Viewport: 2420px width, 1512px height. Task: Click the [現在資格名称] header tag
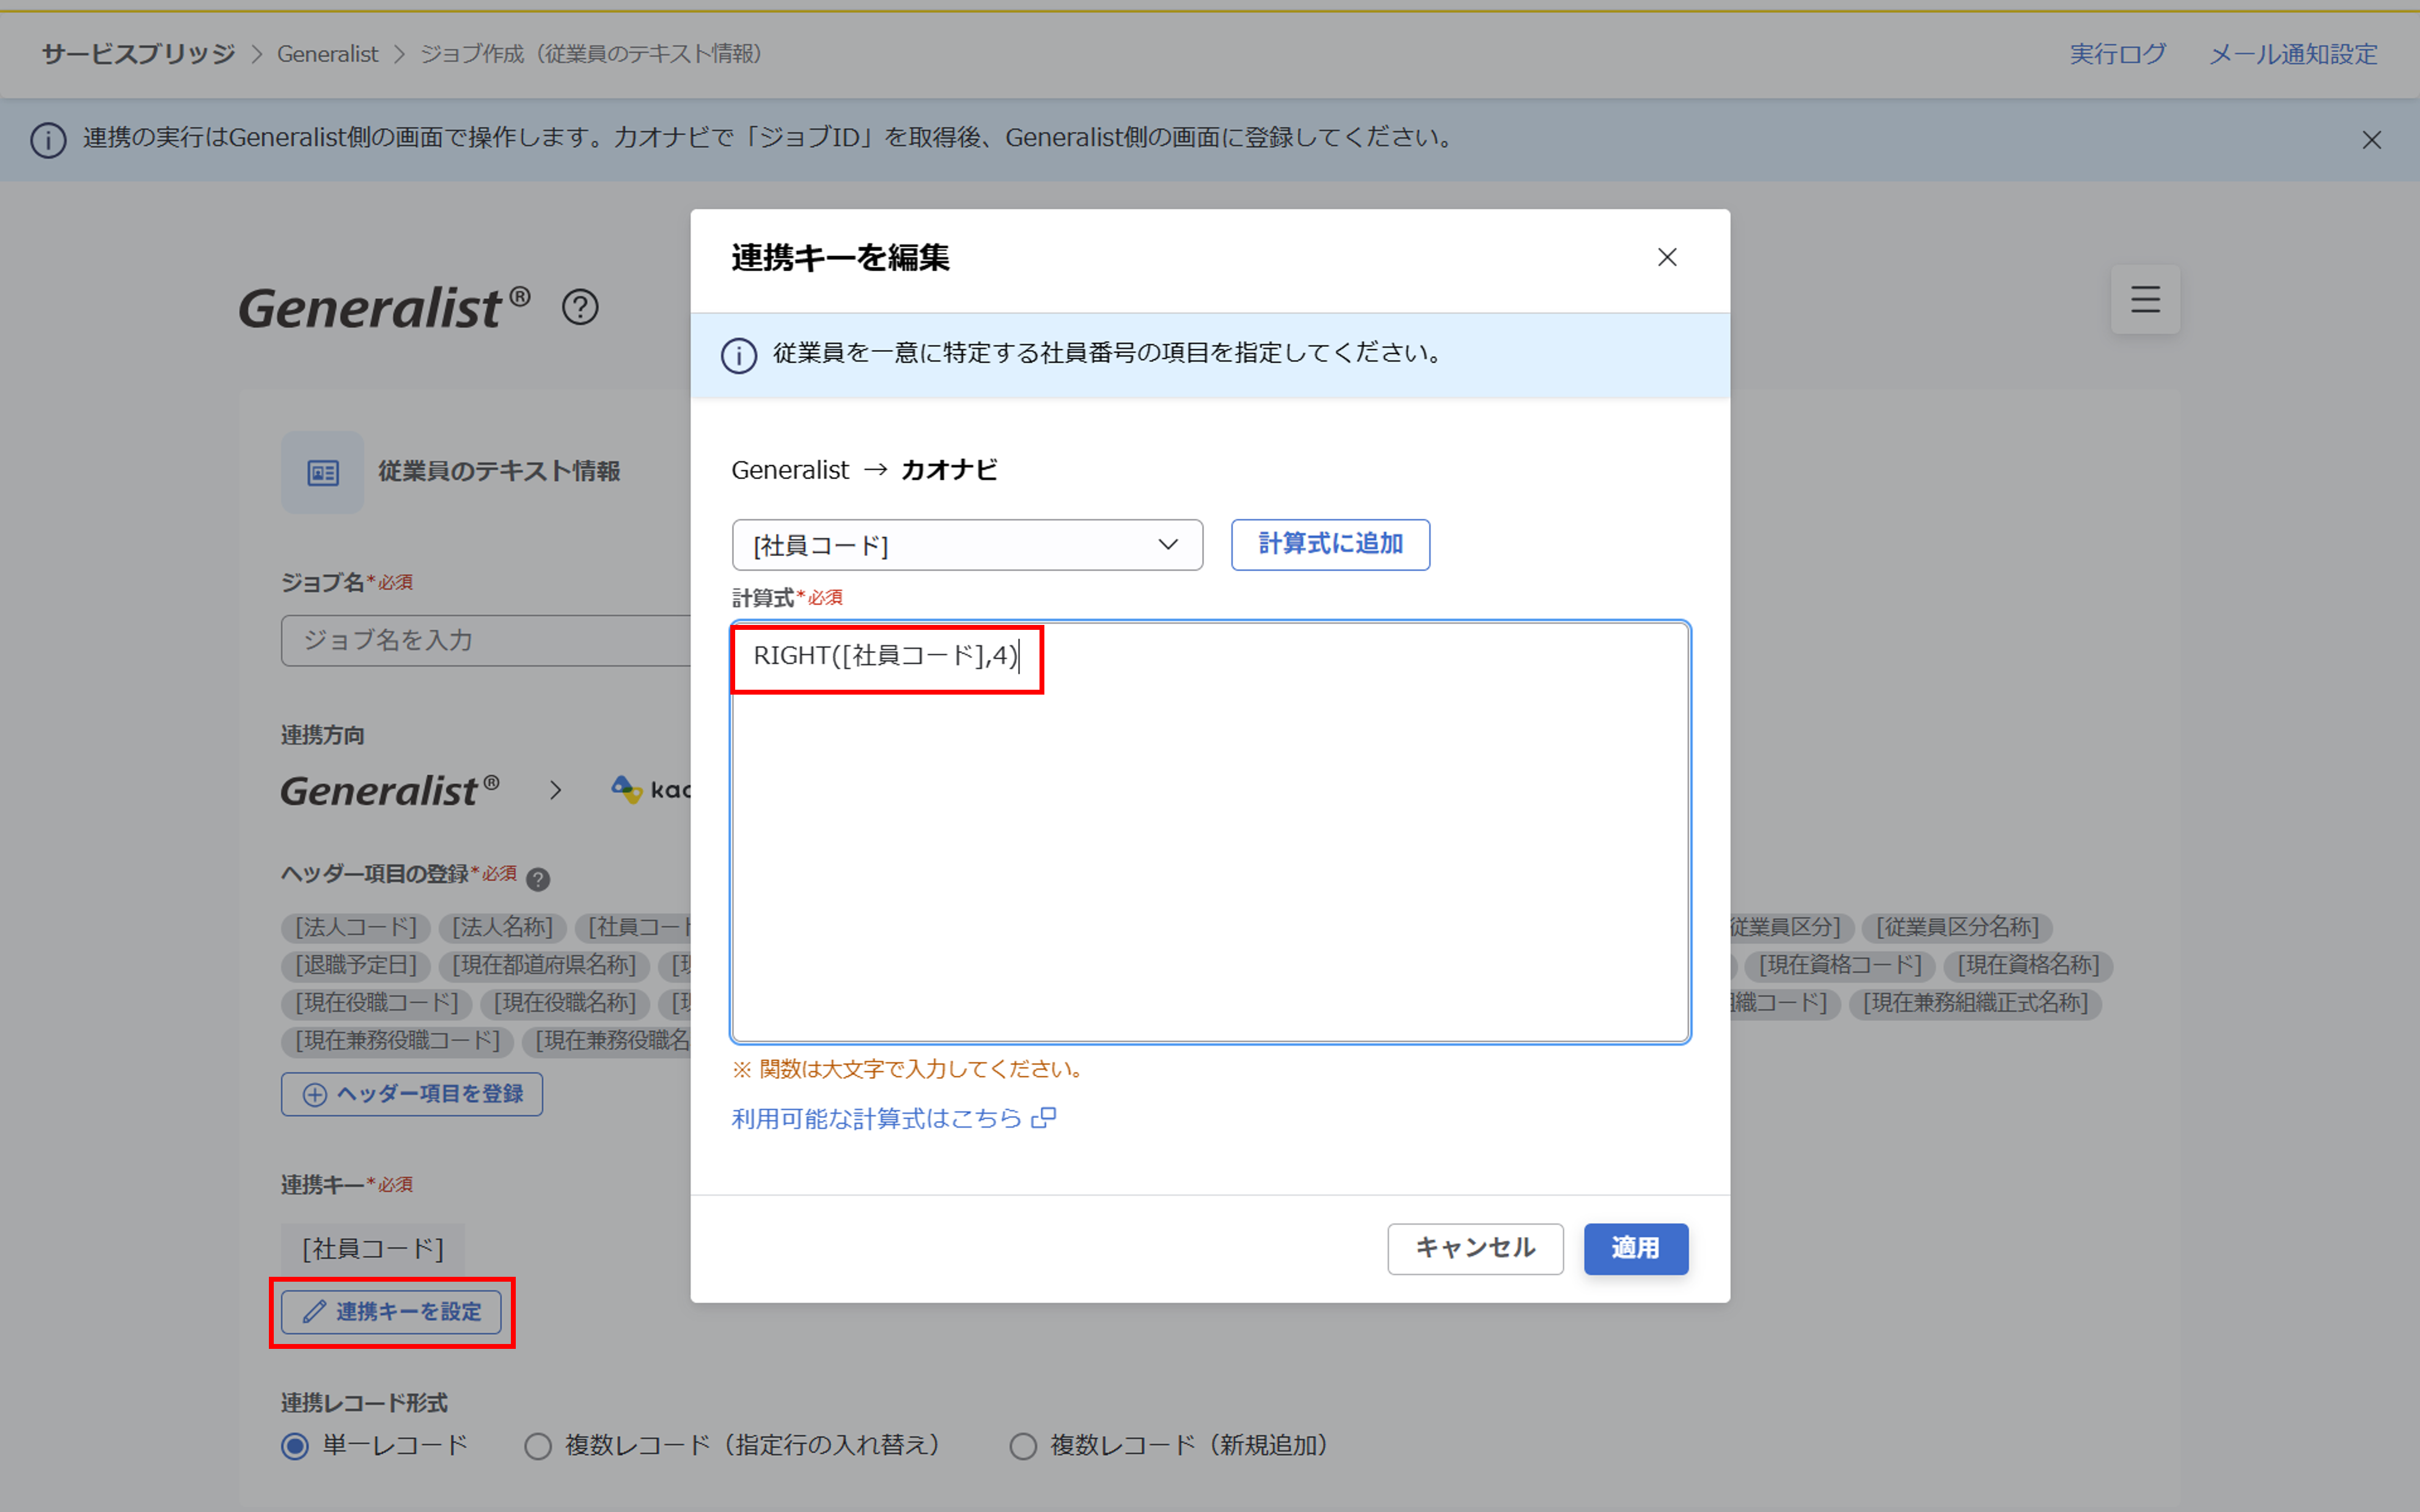pyautogui.click(x=2028, y=965)
